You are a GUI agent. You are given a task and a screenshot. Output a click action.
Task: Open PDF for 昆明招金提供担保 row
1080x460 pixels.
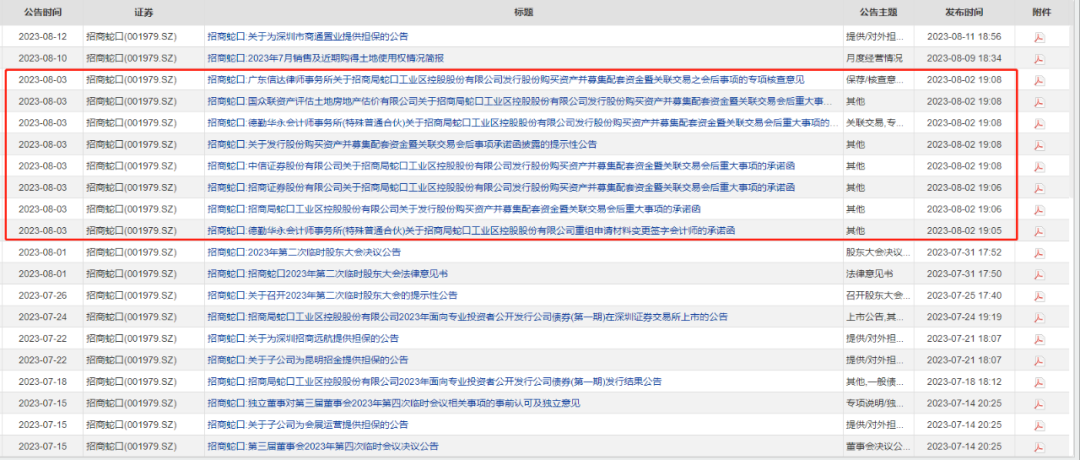coord(1039,359)
